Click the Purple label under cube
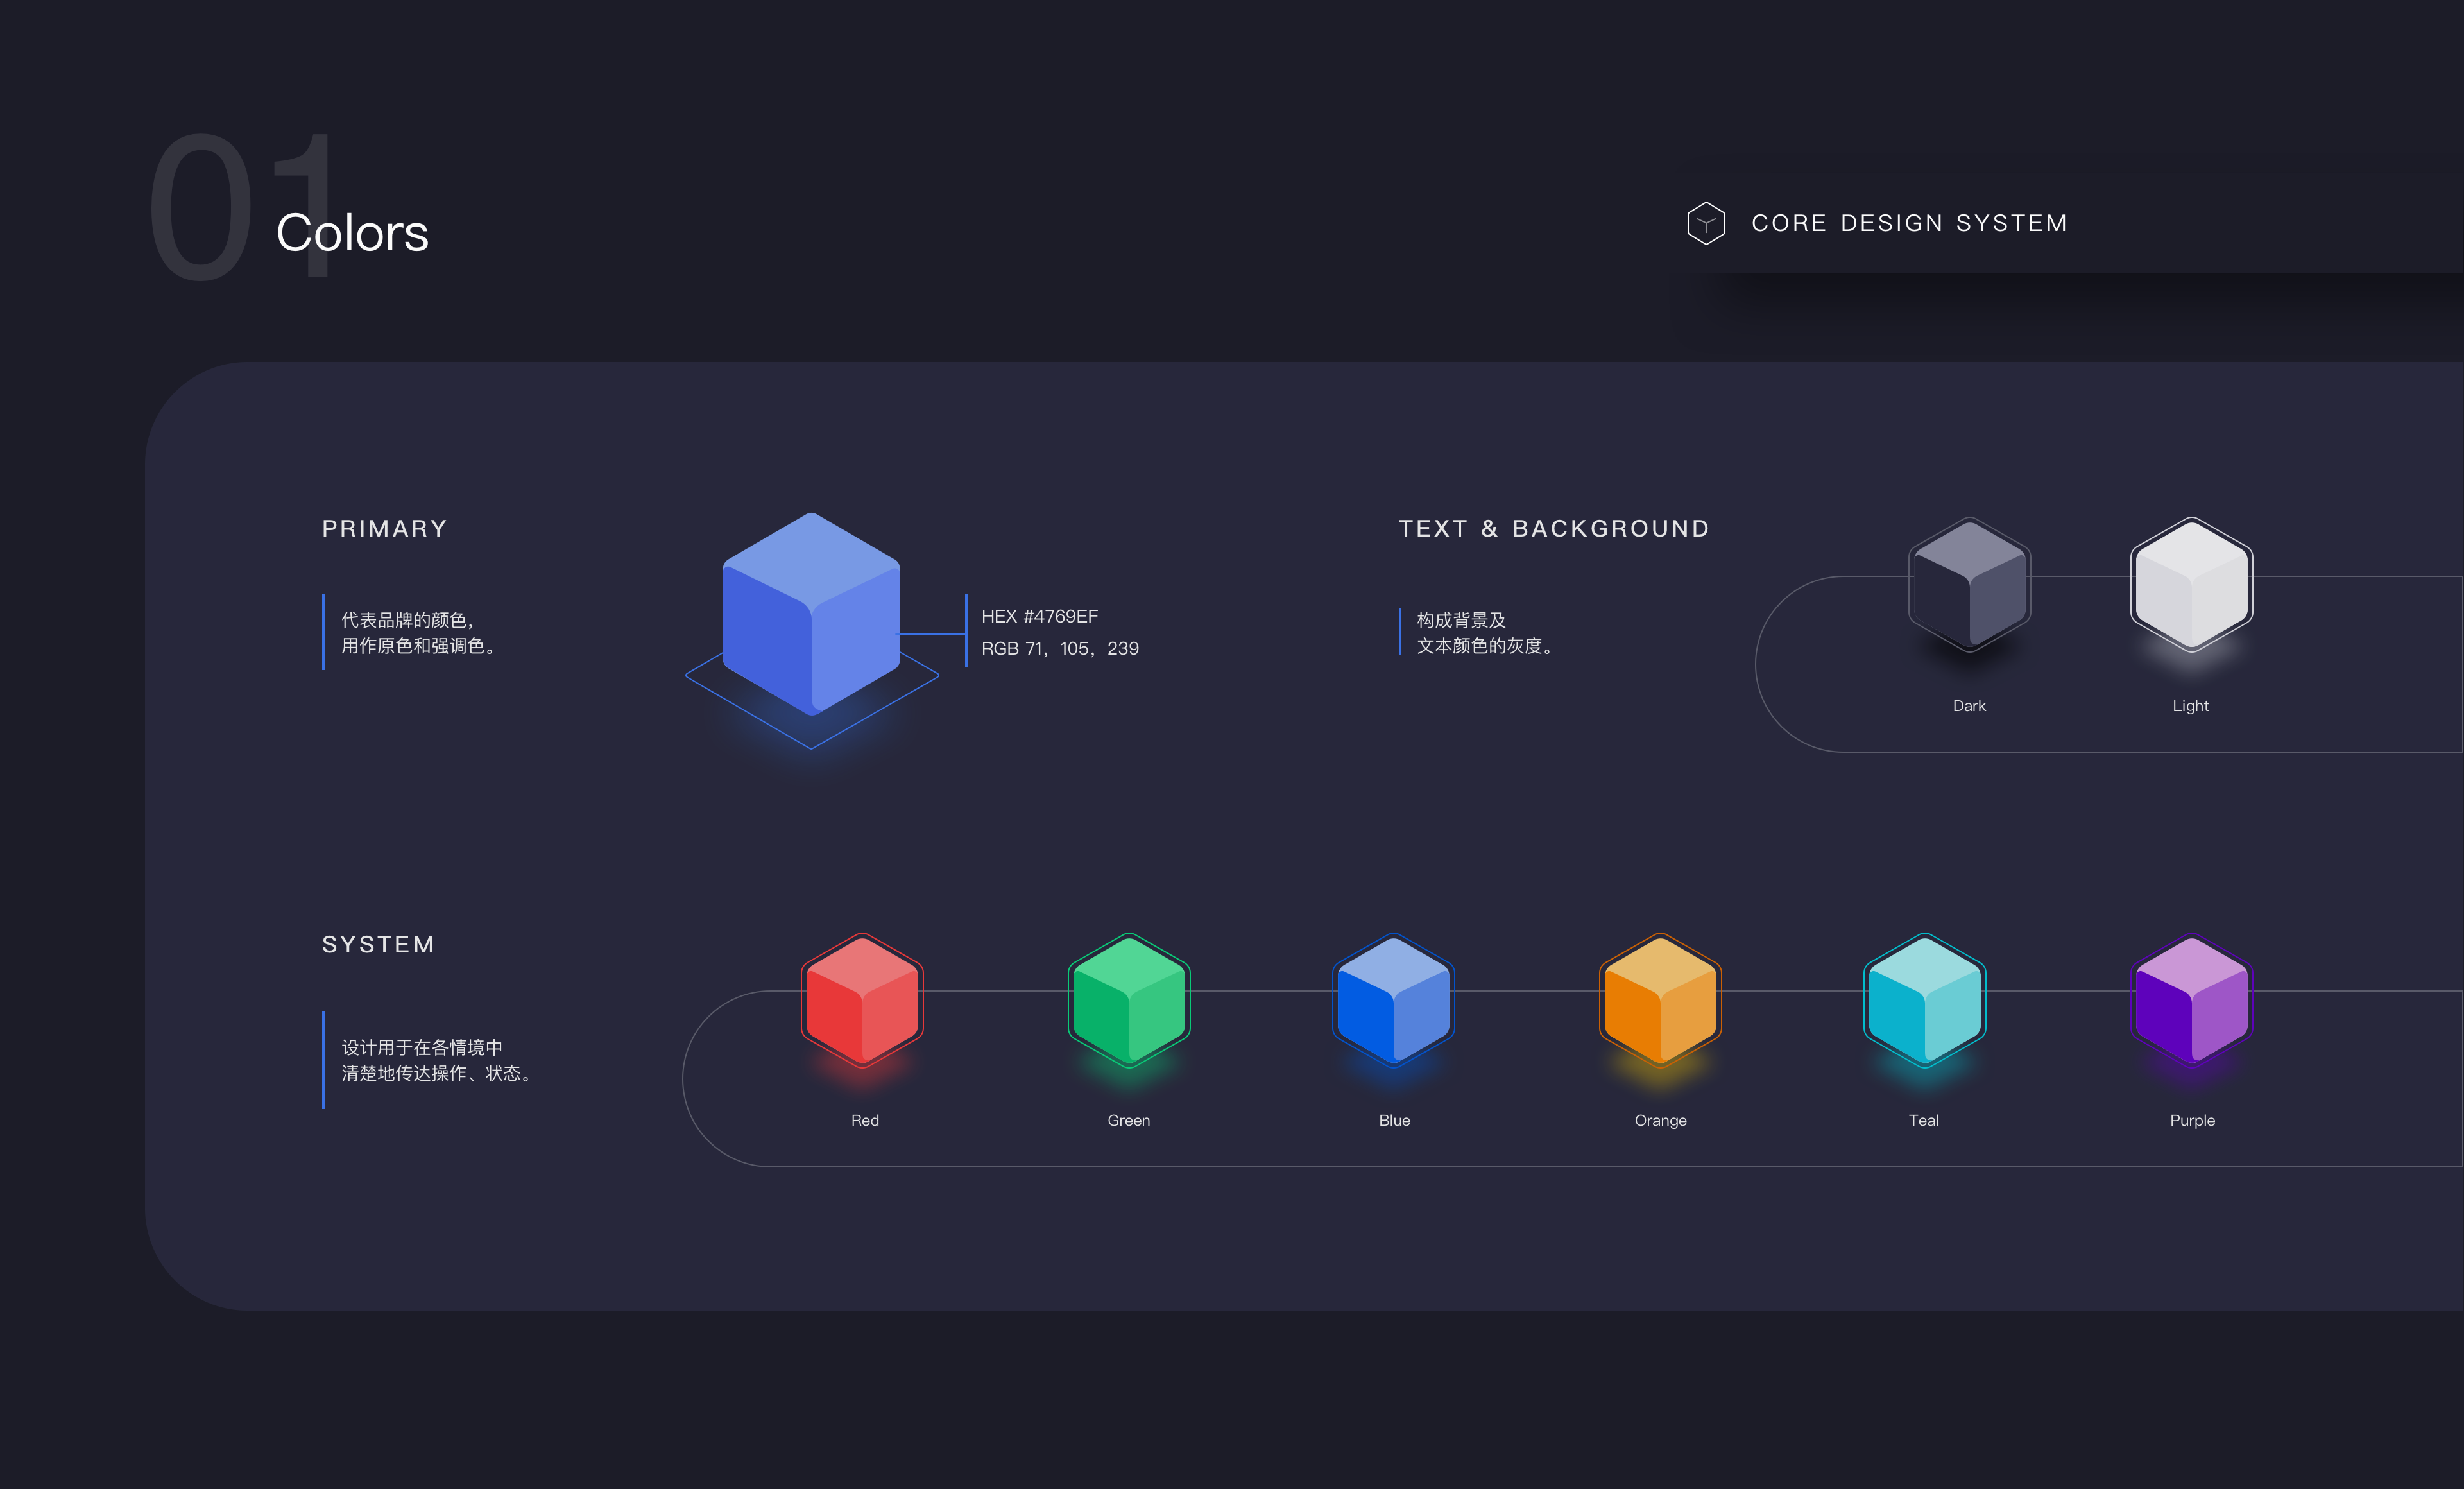Screen dimensions: 2464x1489 tap(2192, 1120)
